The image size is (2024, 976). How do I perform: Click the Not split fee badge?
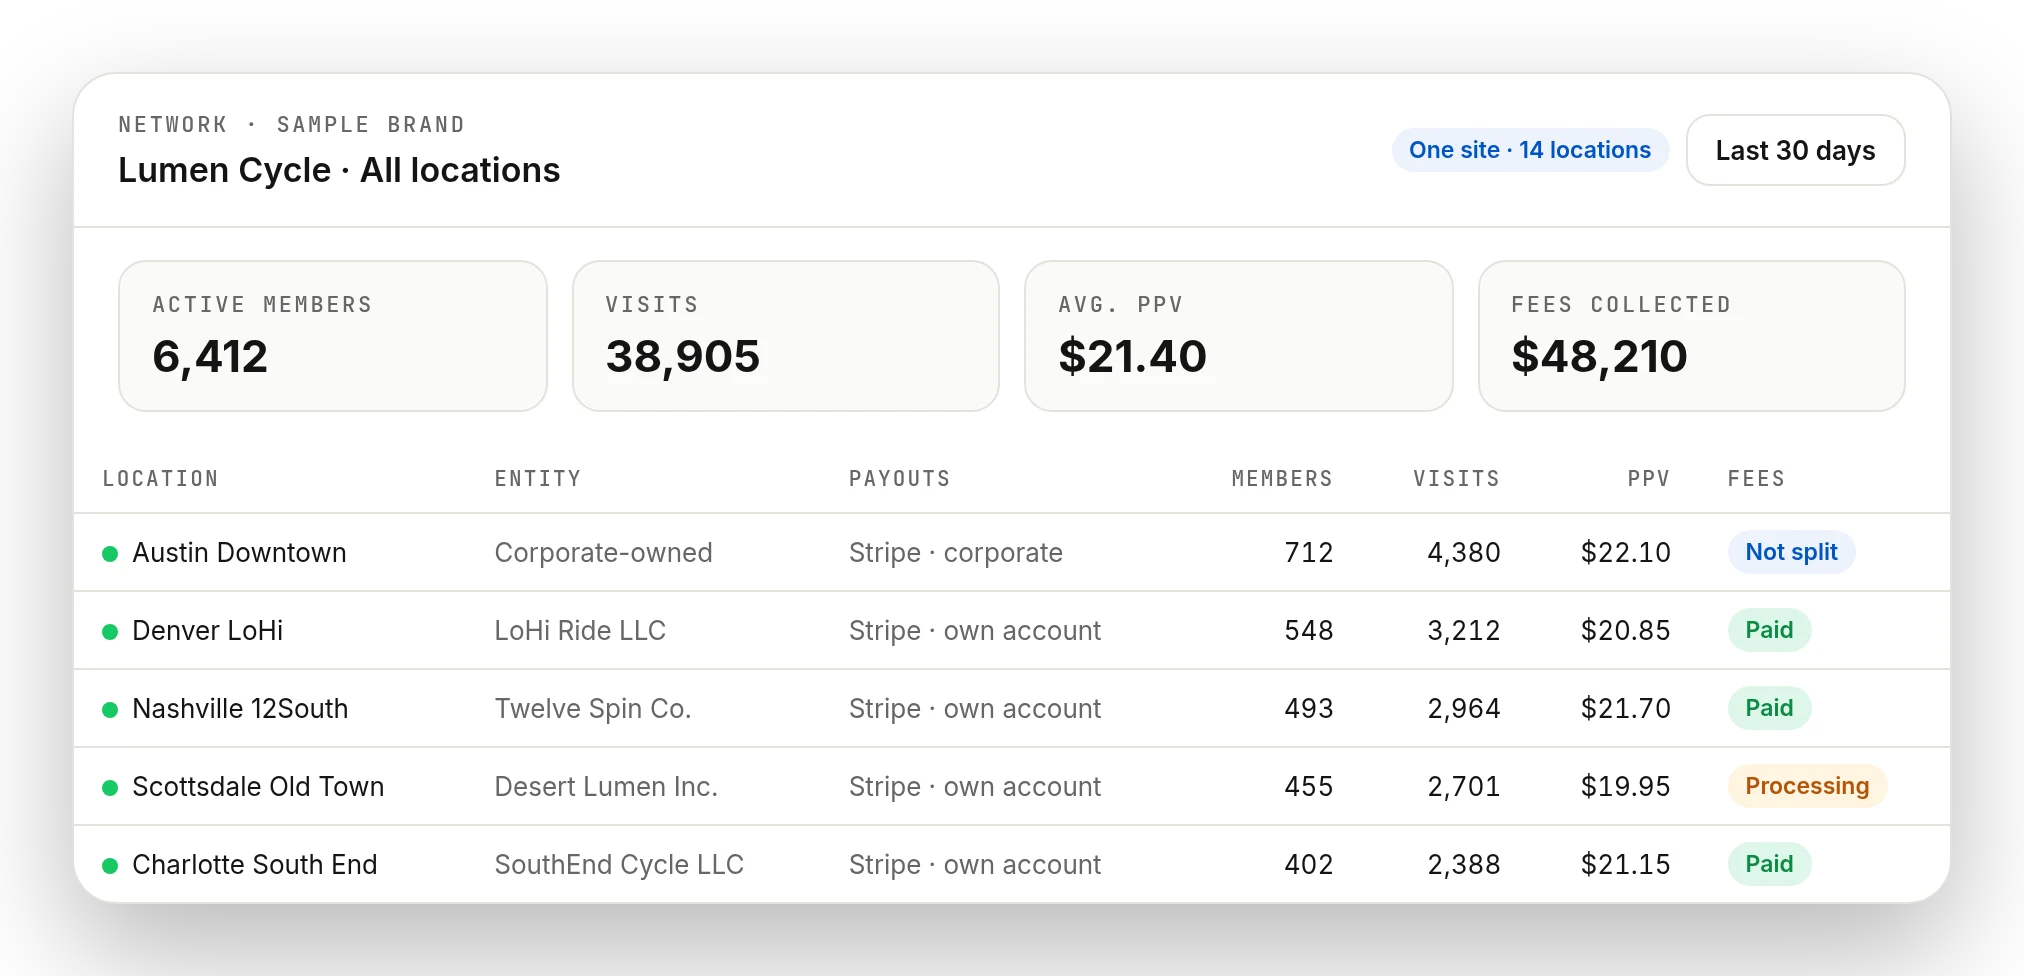(1791, 552)
